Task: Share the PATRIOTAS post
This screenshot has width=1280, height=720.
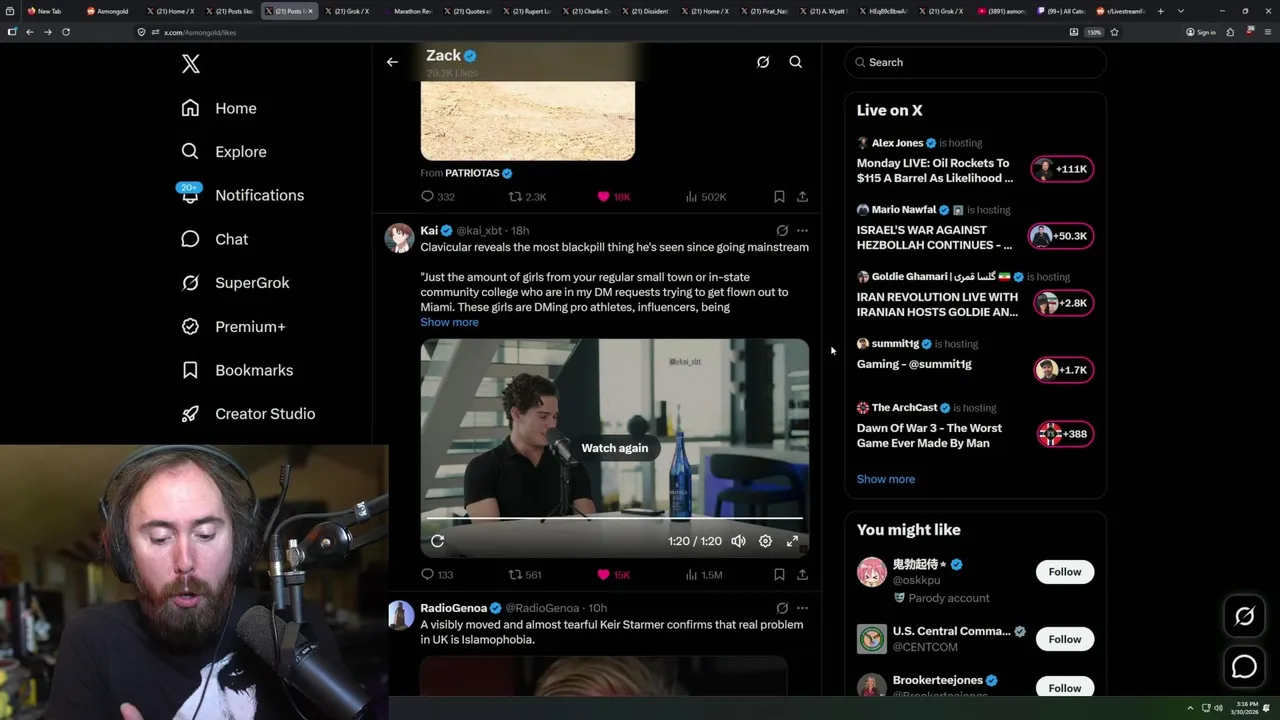Action: [x=802, y=197]
